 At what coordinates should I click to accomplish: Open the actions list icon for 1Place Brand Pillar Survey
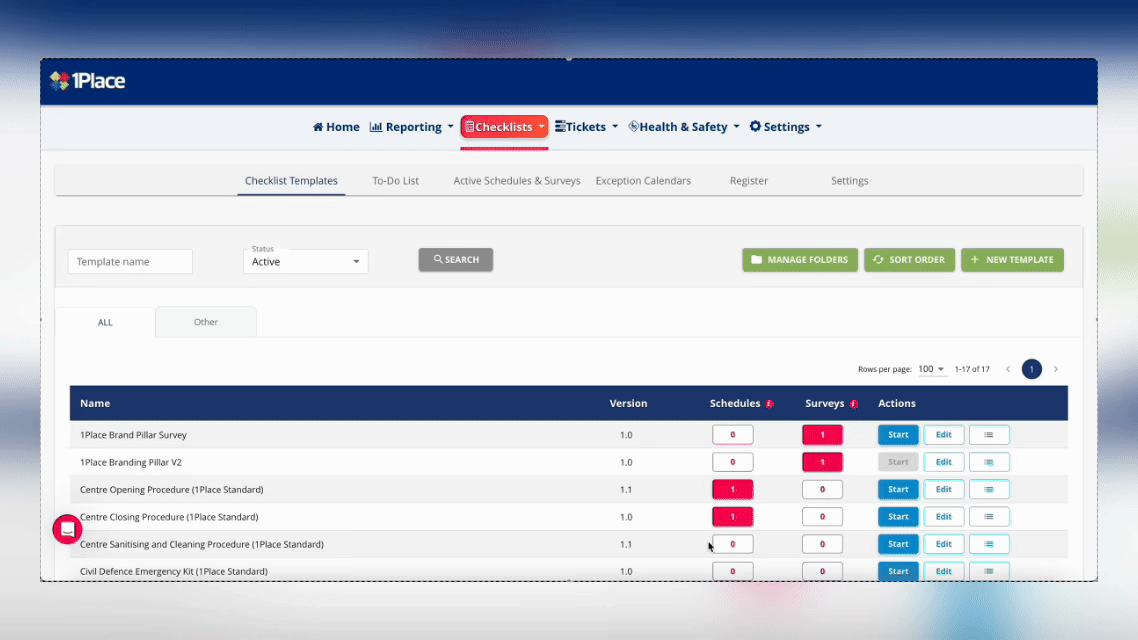tap(989, 434)
